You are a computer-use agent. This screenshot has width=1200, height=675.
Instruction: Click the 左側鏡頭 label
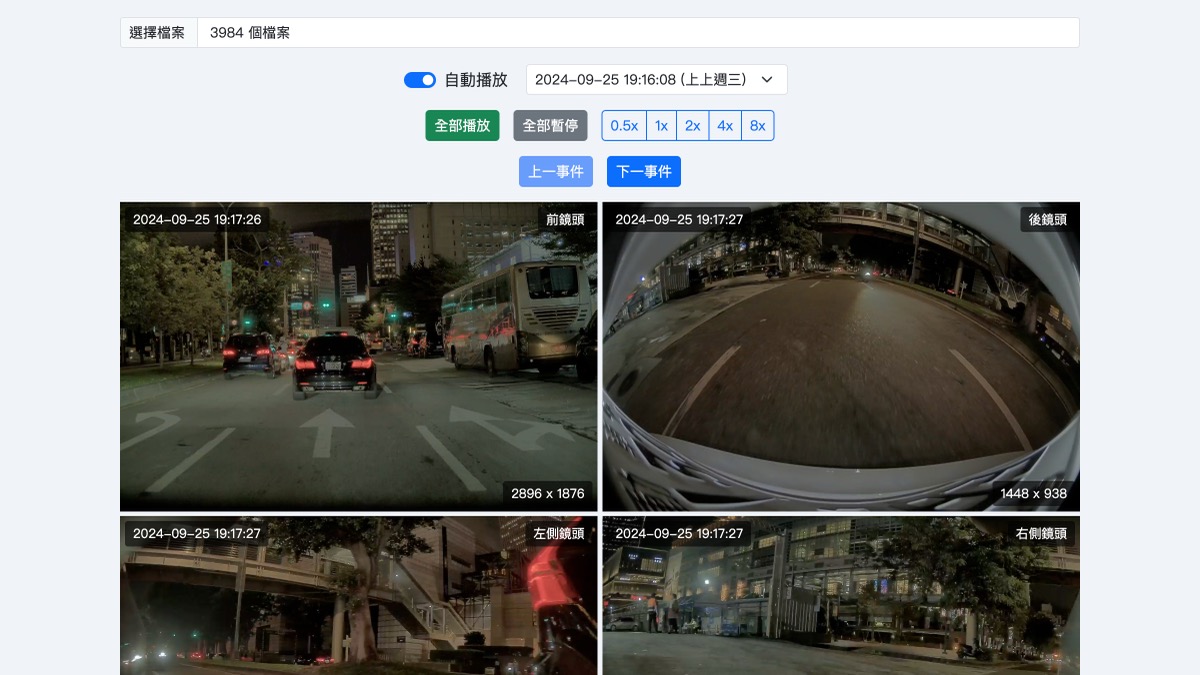coord(557,534)
